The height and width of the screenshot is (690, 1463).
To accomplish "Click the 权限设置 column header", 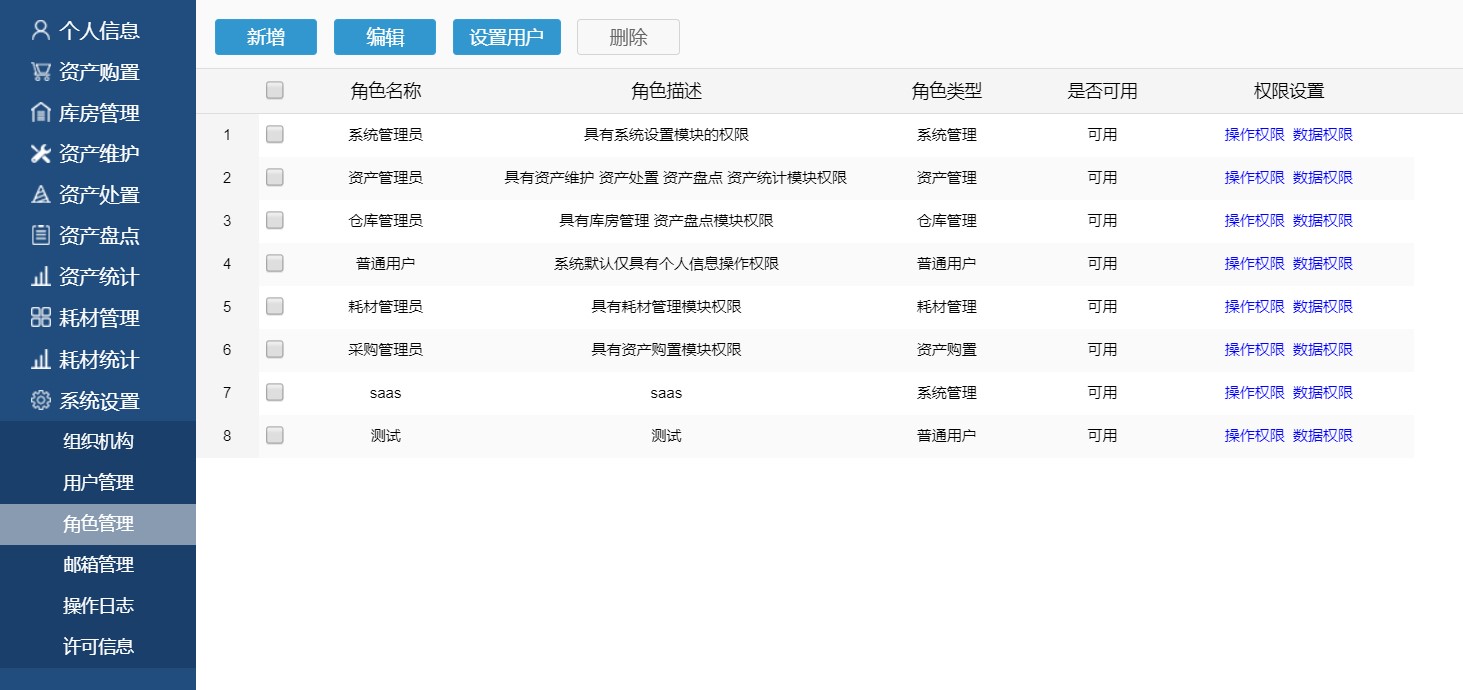I will coord(1289,91).
